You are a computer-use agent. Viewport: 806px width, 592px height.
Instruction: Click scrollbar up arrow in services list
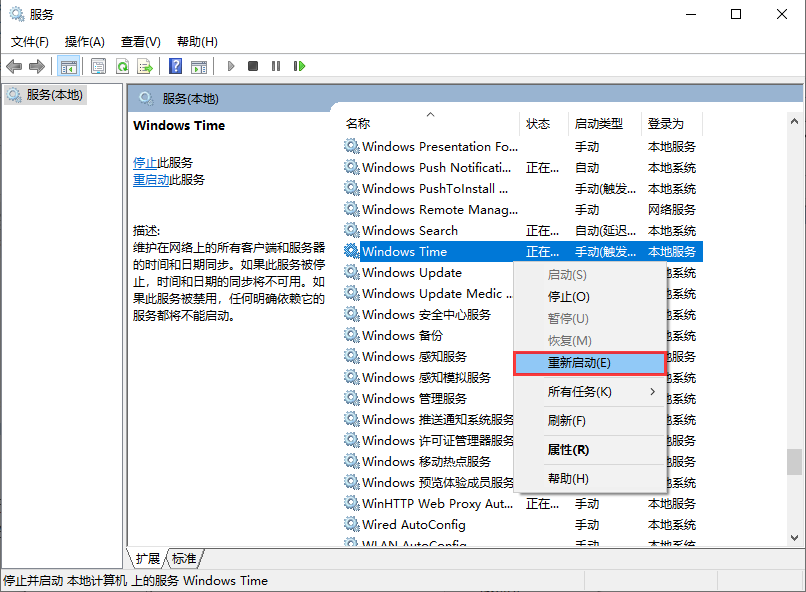click(x=794, y=121)
